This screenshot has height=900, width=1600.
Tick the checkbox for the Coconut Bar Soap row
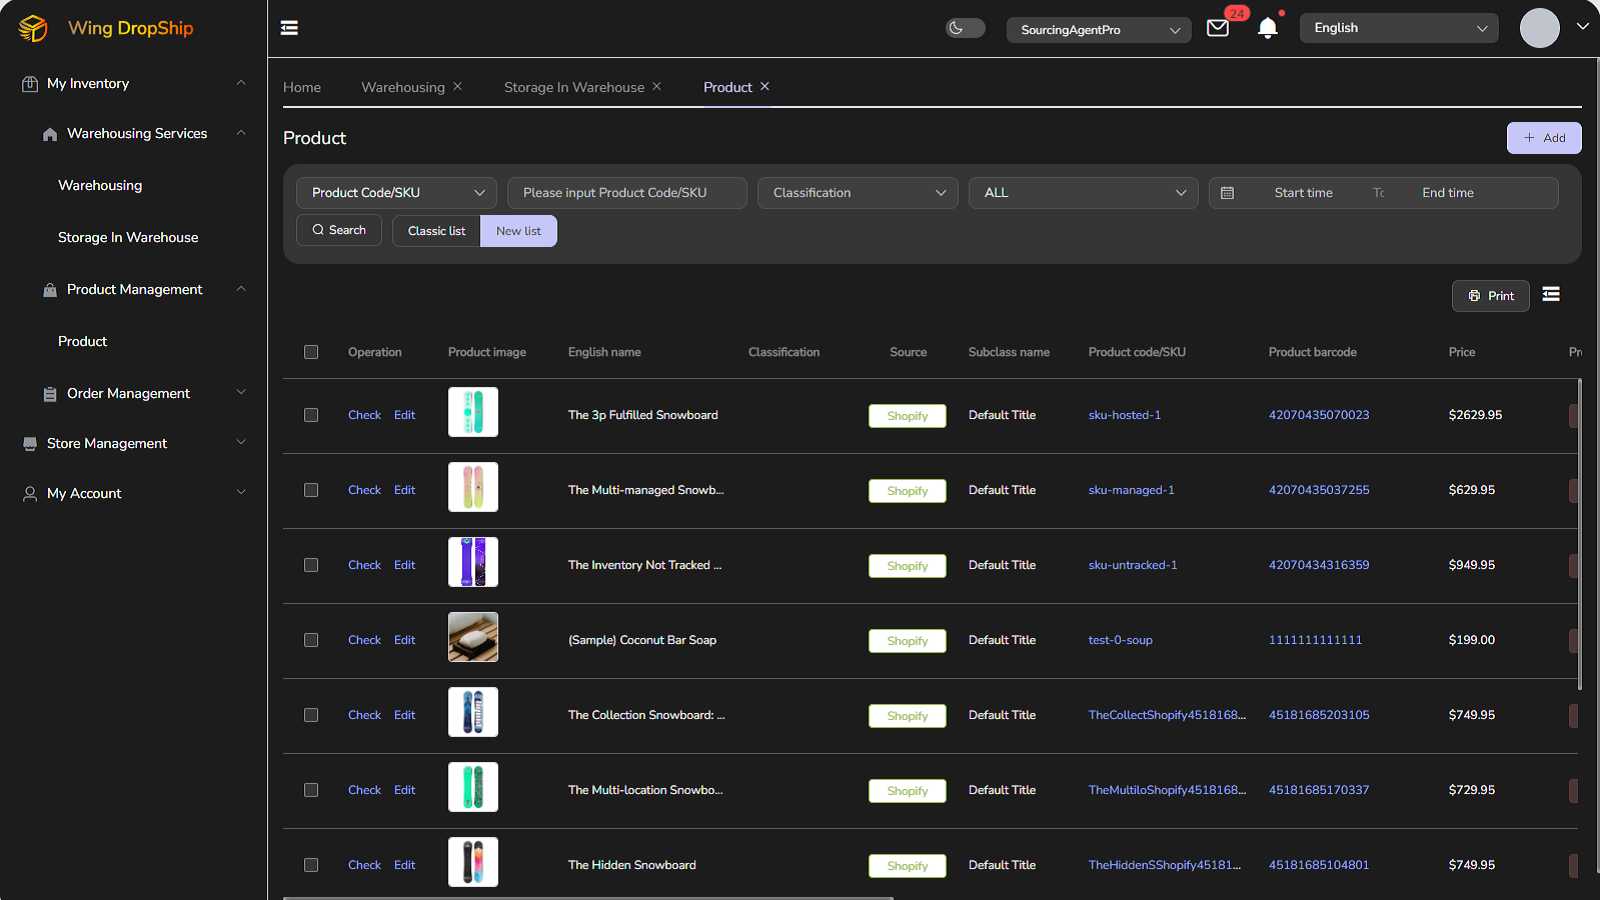311,640
